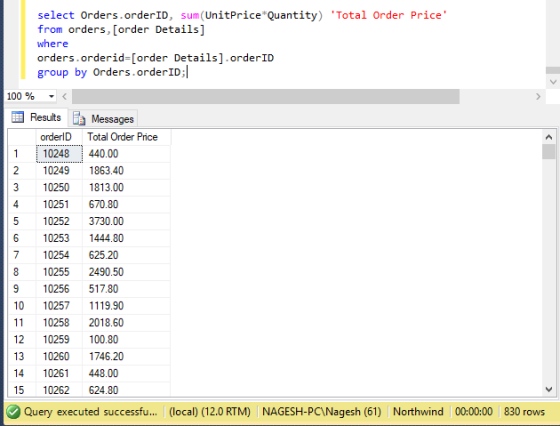Switch to the Results tab
Image resolution: width=560 pixels, height=426 pixels.
[x=36, y=117]
